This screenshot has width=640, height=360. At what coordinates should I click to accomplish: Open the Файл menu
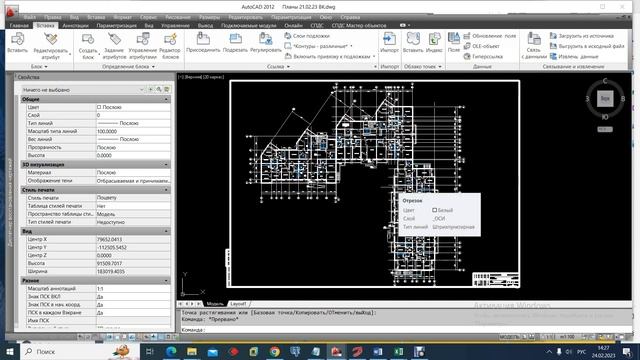coord(29,17)
